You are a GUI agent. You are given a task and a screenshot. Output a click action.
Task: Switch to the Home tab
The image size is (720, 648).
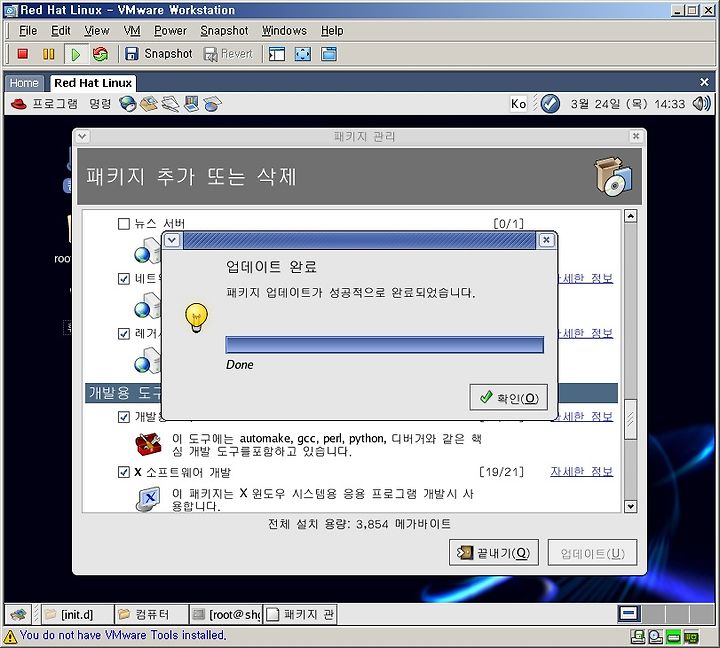click(24, 83)
